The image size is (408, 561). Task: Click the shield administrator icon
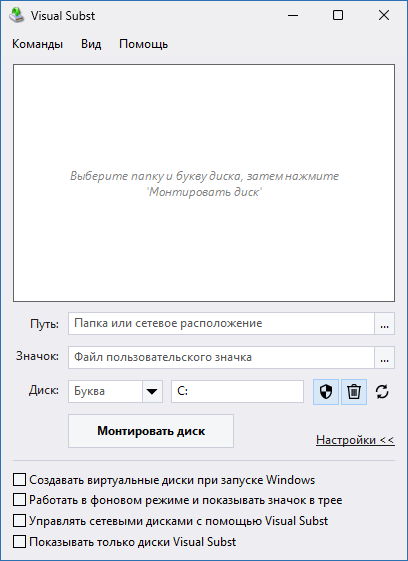[326, 392]
